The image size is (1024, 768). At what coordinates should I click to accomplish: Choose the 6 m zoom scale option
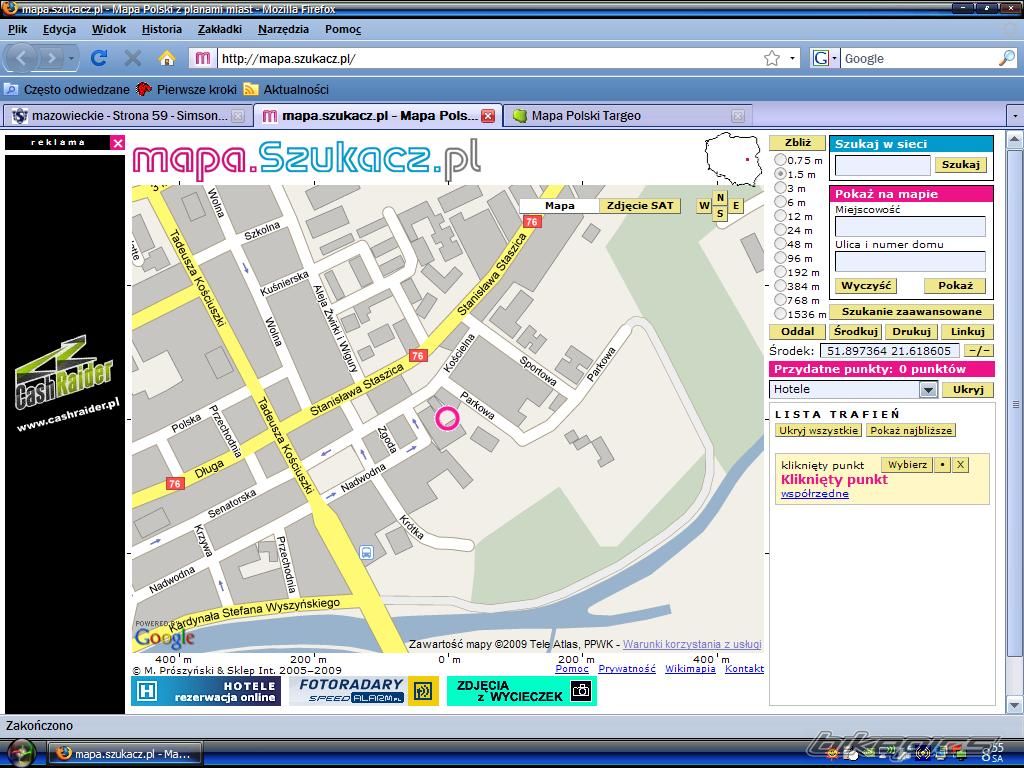pos(781,202)
